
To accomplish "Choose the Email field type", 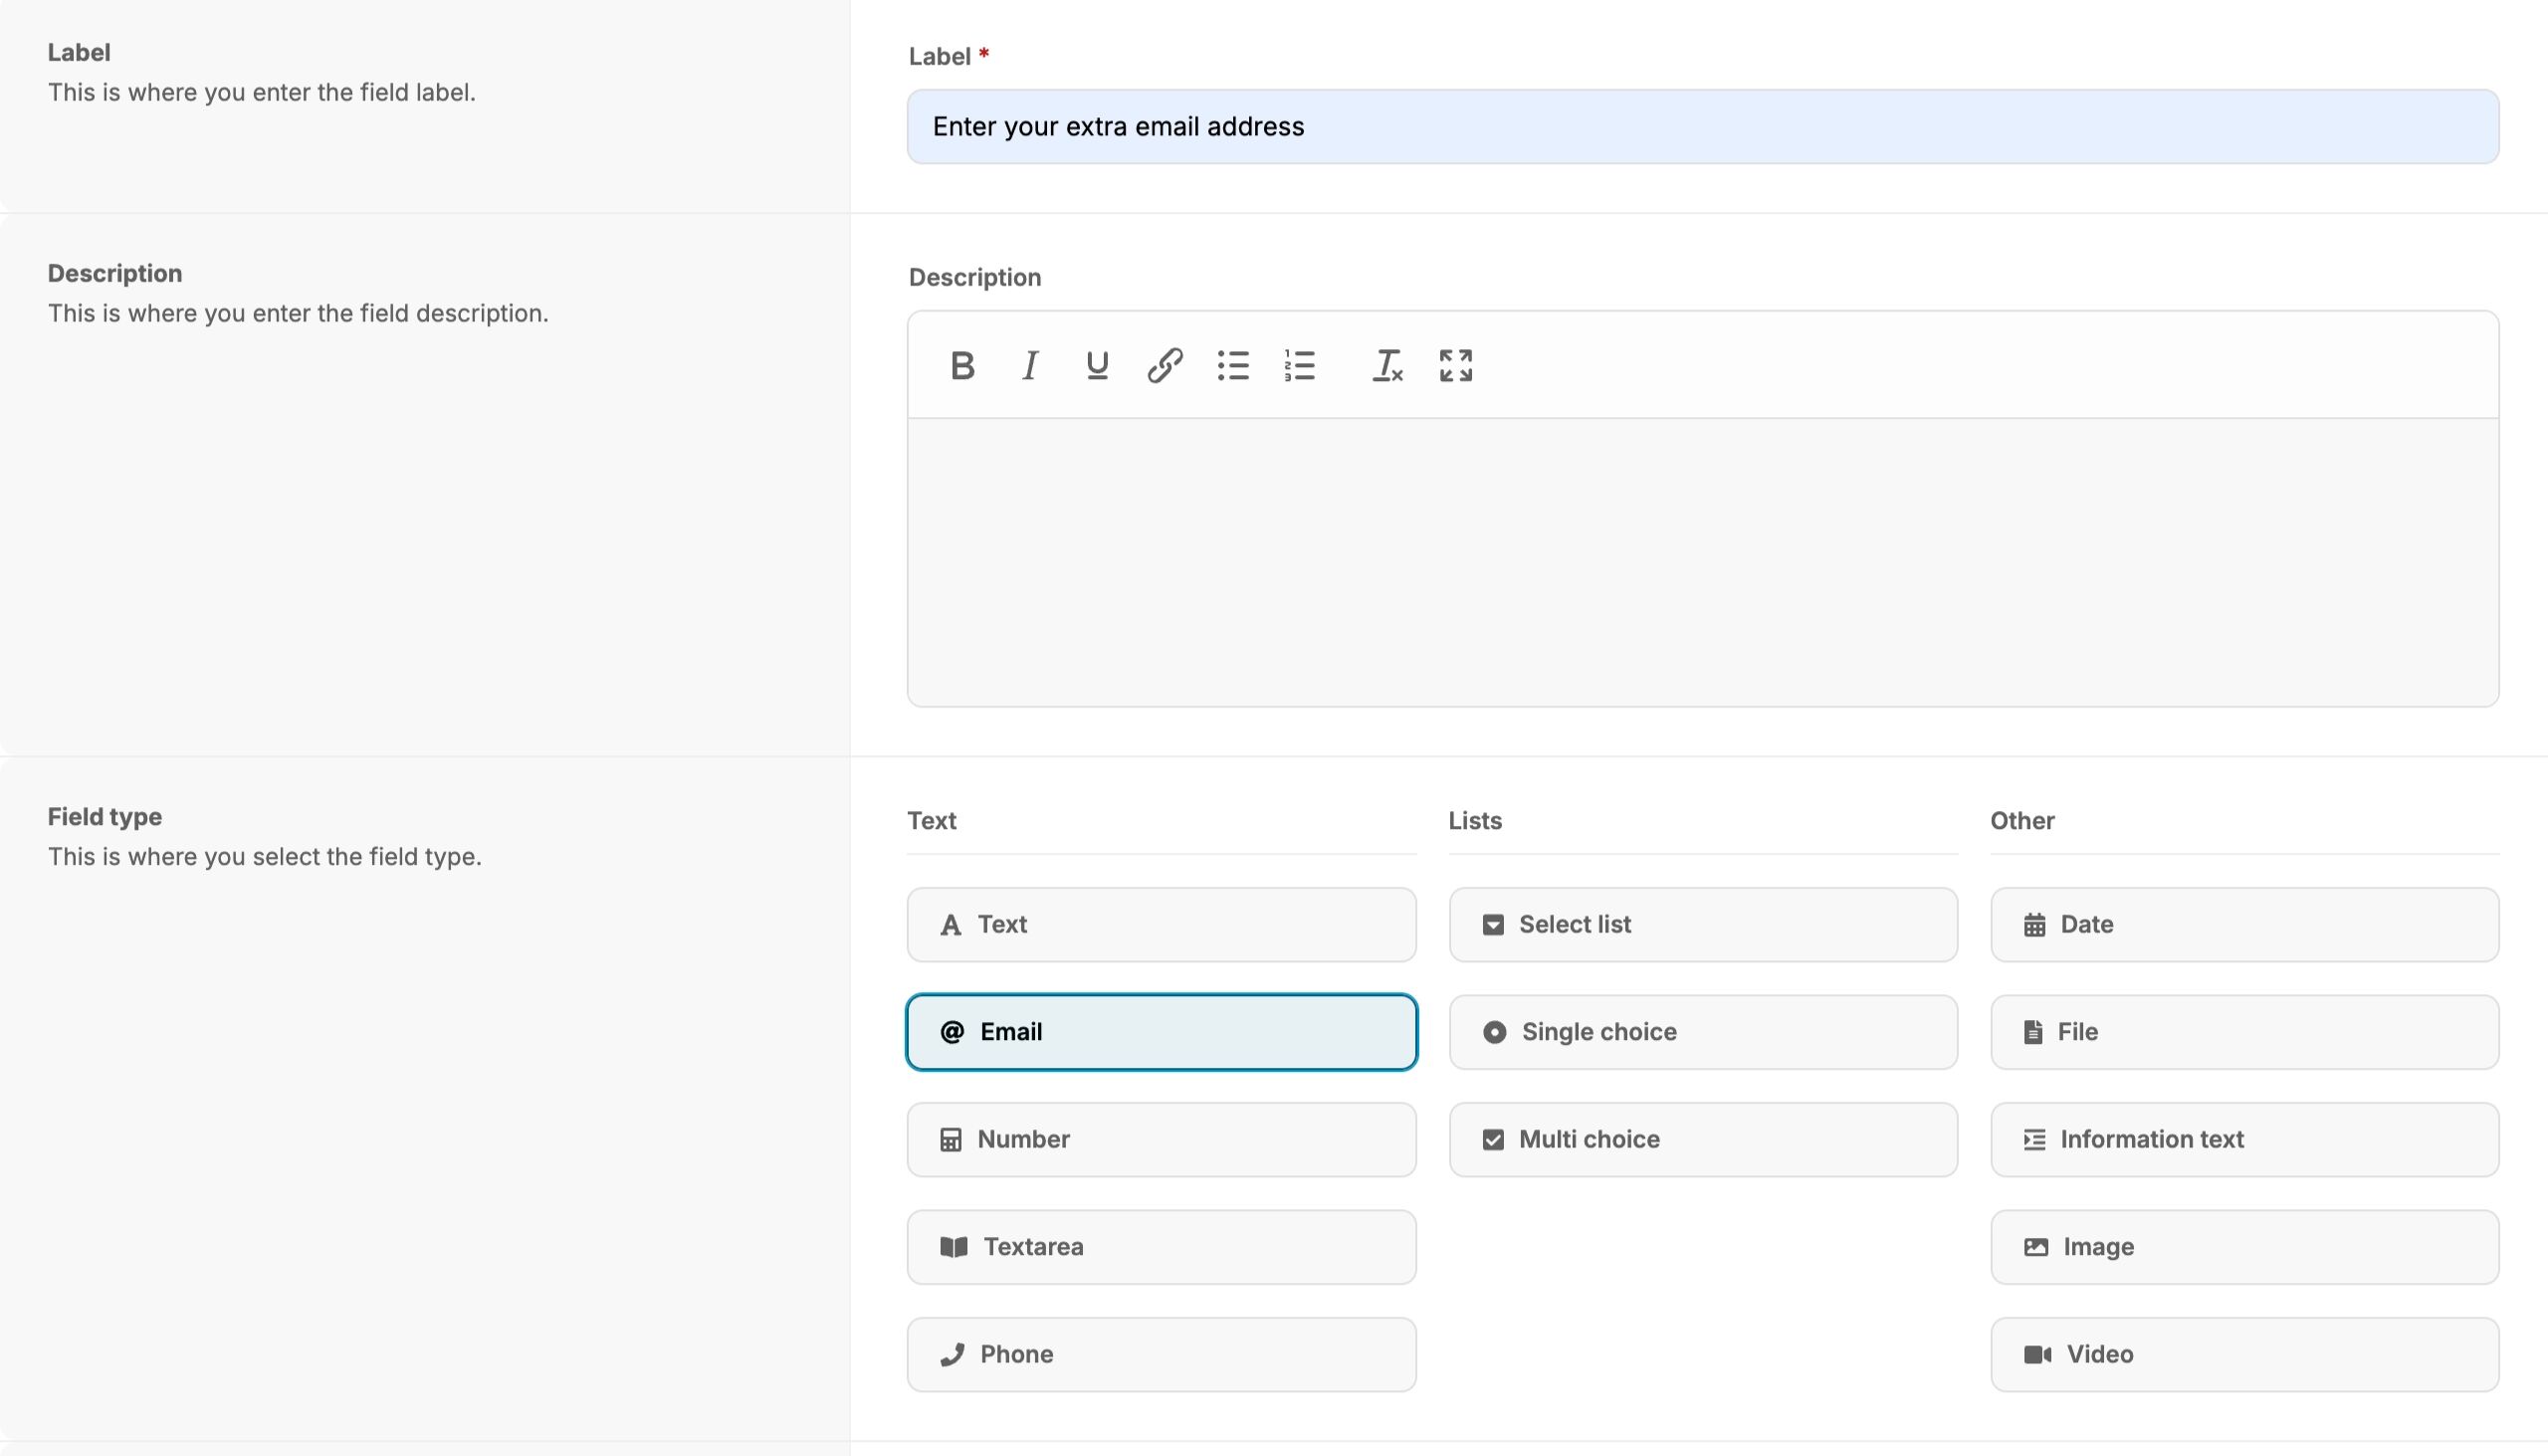I will point(1161,1032).
